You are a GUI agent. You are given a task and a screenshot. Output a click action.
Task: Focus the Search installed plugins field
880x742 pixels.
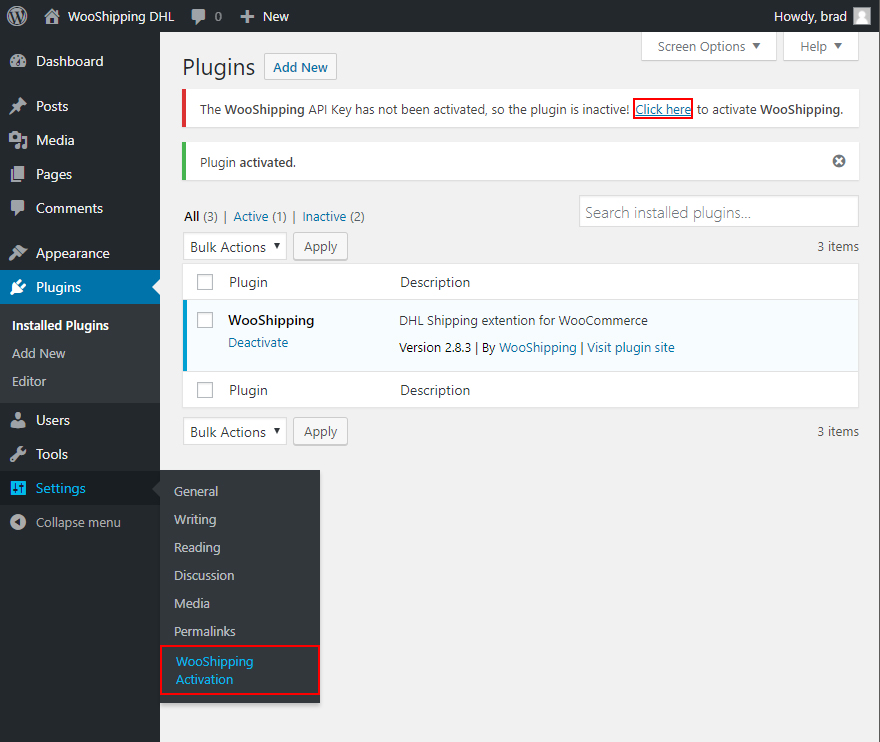[x=718, y=212]
